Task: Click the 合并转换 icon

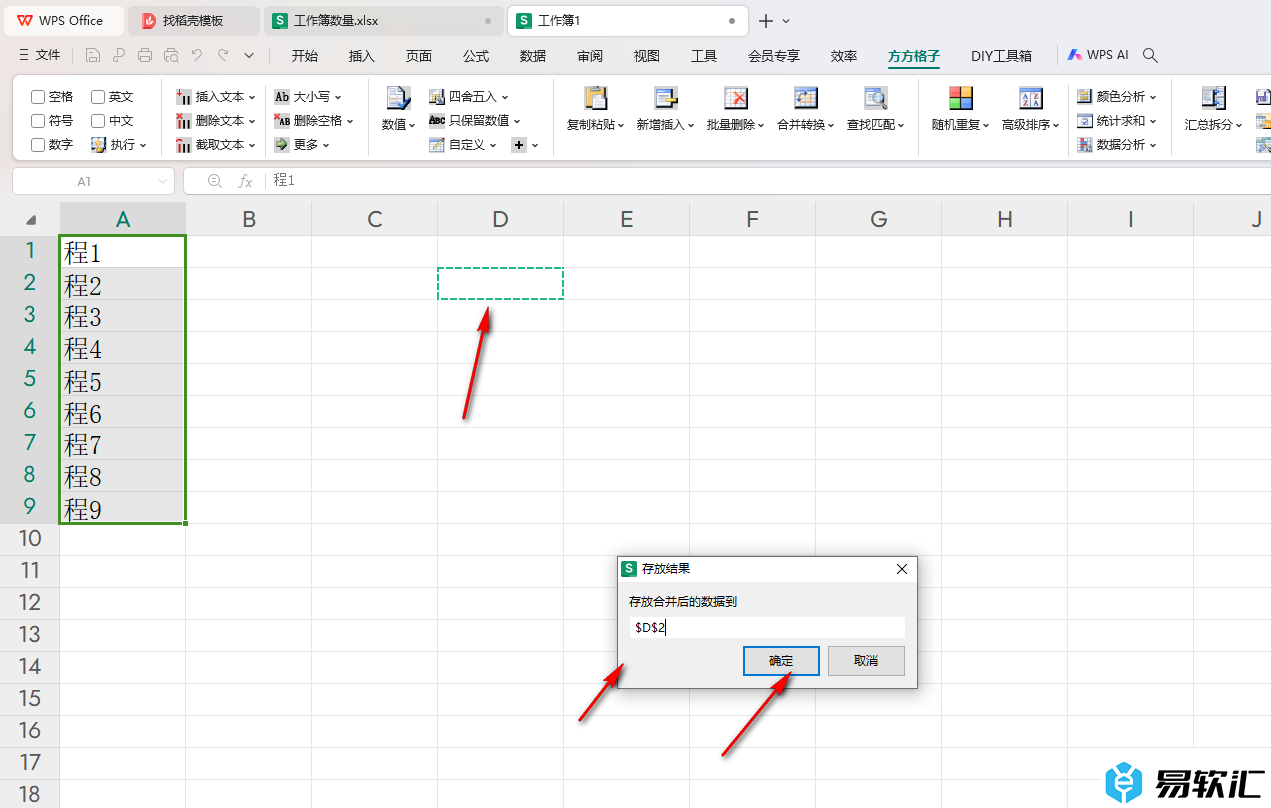Action: 806,98
